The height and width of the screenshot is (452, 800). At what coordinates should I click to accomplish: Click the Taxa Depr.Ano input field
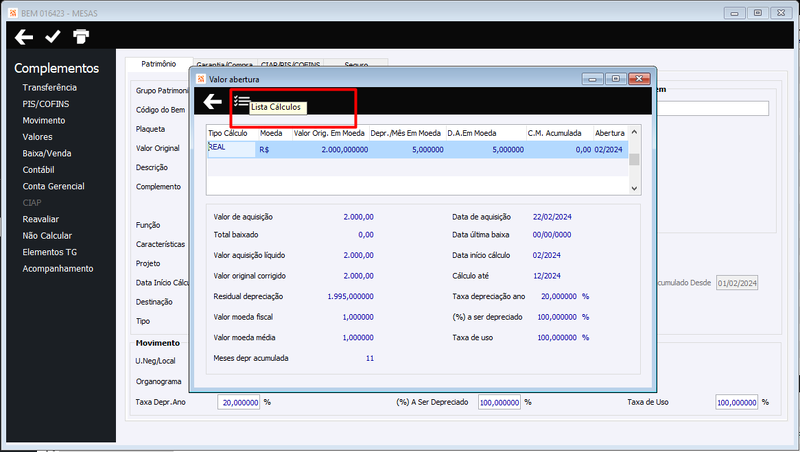point(239,402)
